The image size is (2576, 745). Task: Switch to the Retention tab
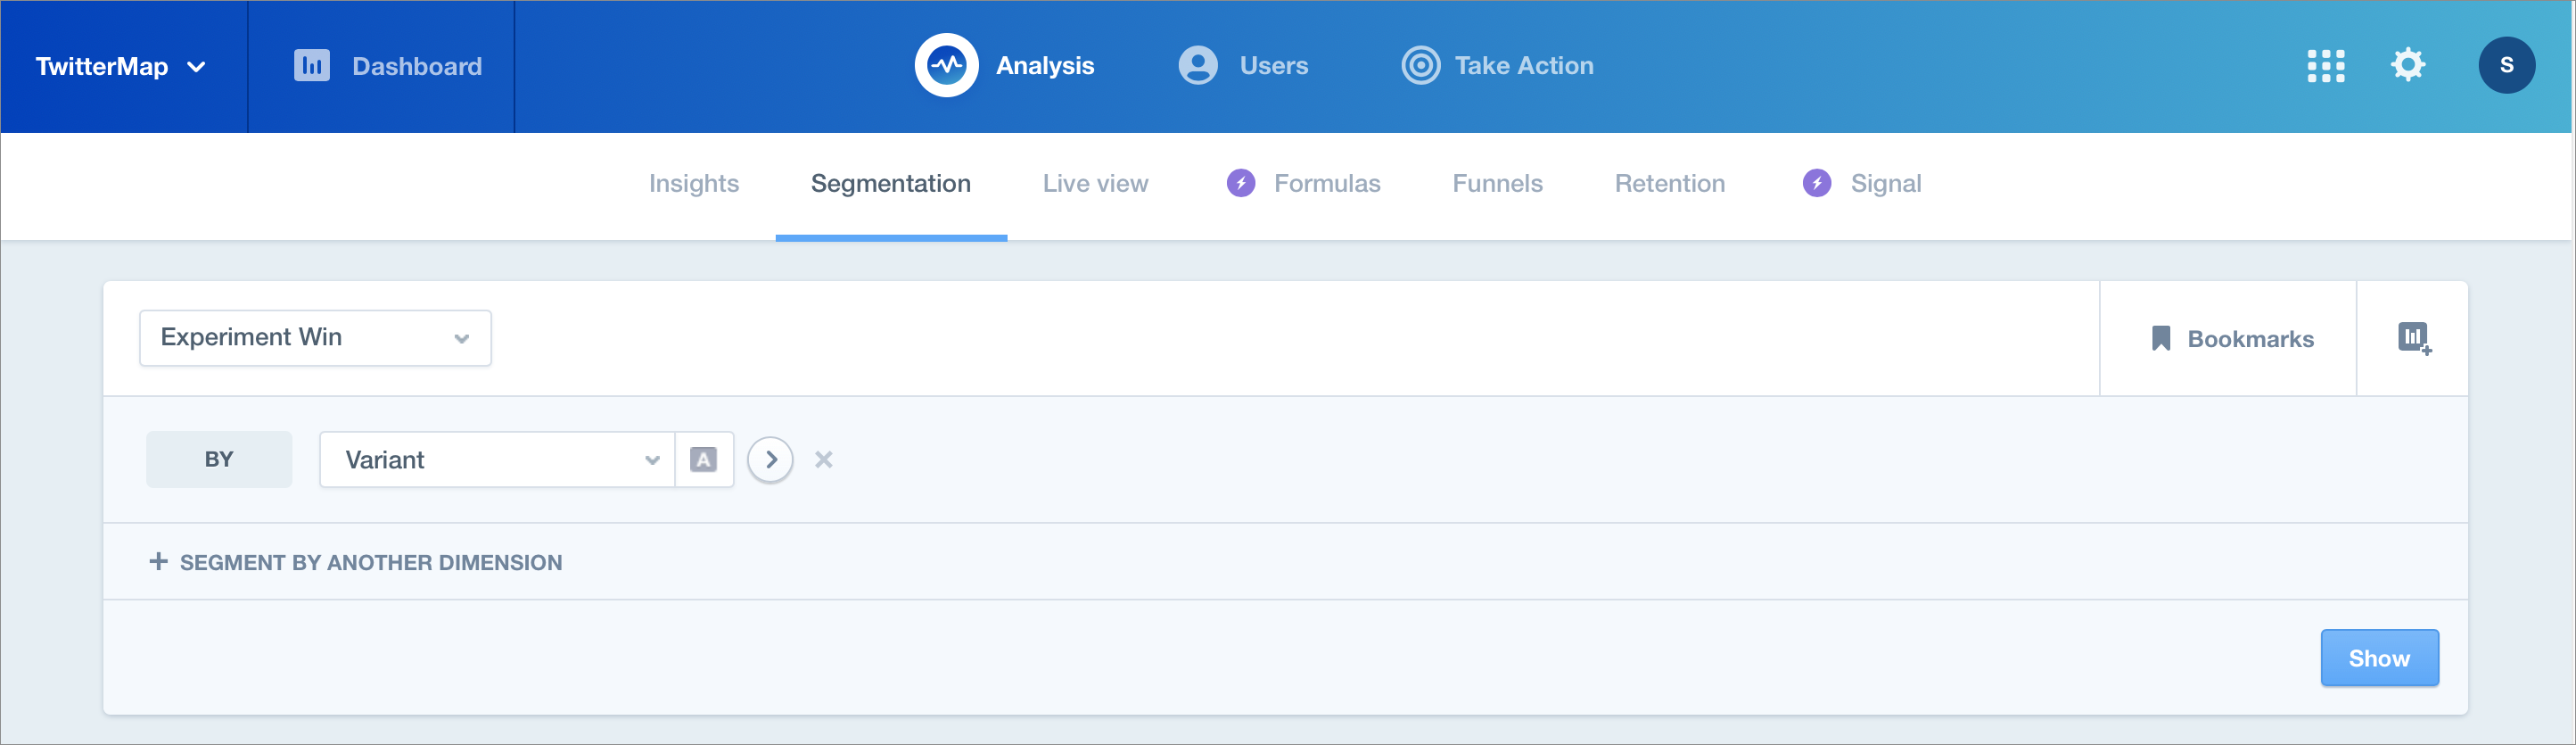tap(1670, 183)
